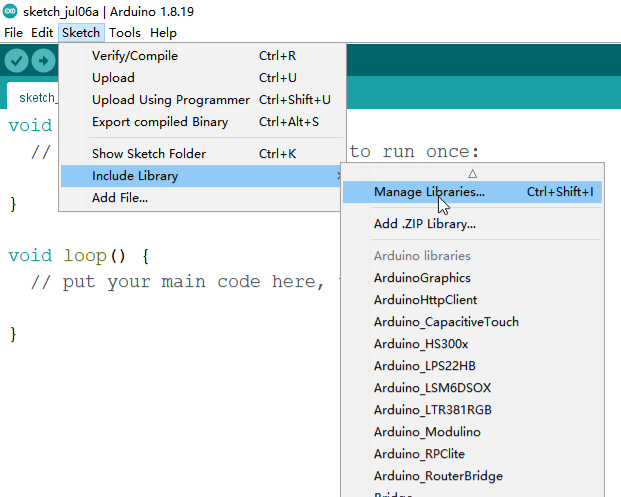Select Show Sketch Folder
This screenshot has width=621, height=497.
point(202,154)
